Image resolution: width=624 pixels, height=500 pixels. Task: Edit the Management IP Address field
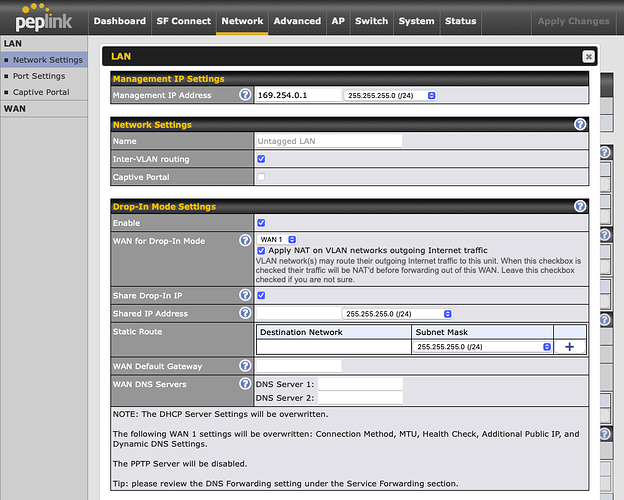pos(298,95)
